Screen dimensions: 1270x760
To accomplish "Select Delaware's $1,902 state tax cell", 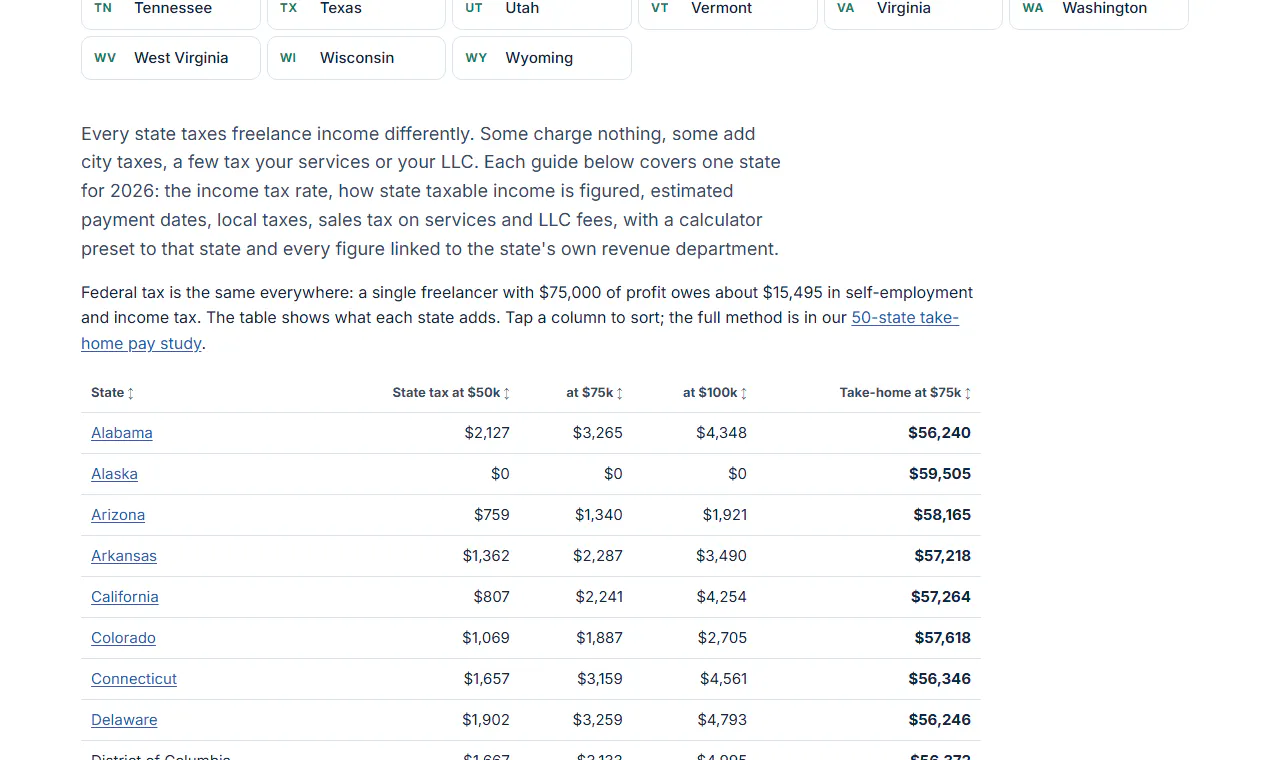I will click(486, 720).
